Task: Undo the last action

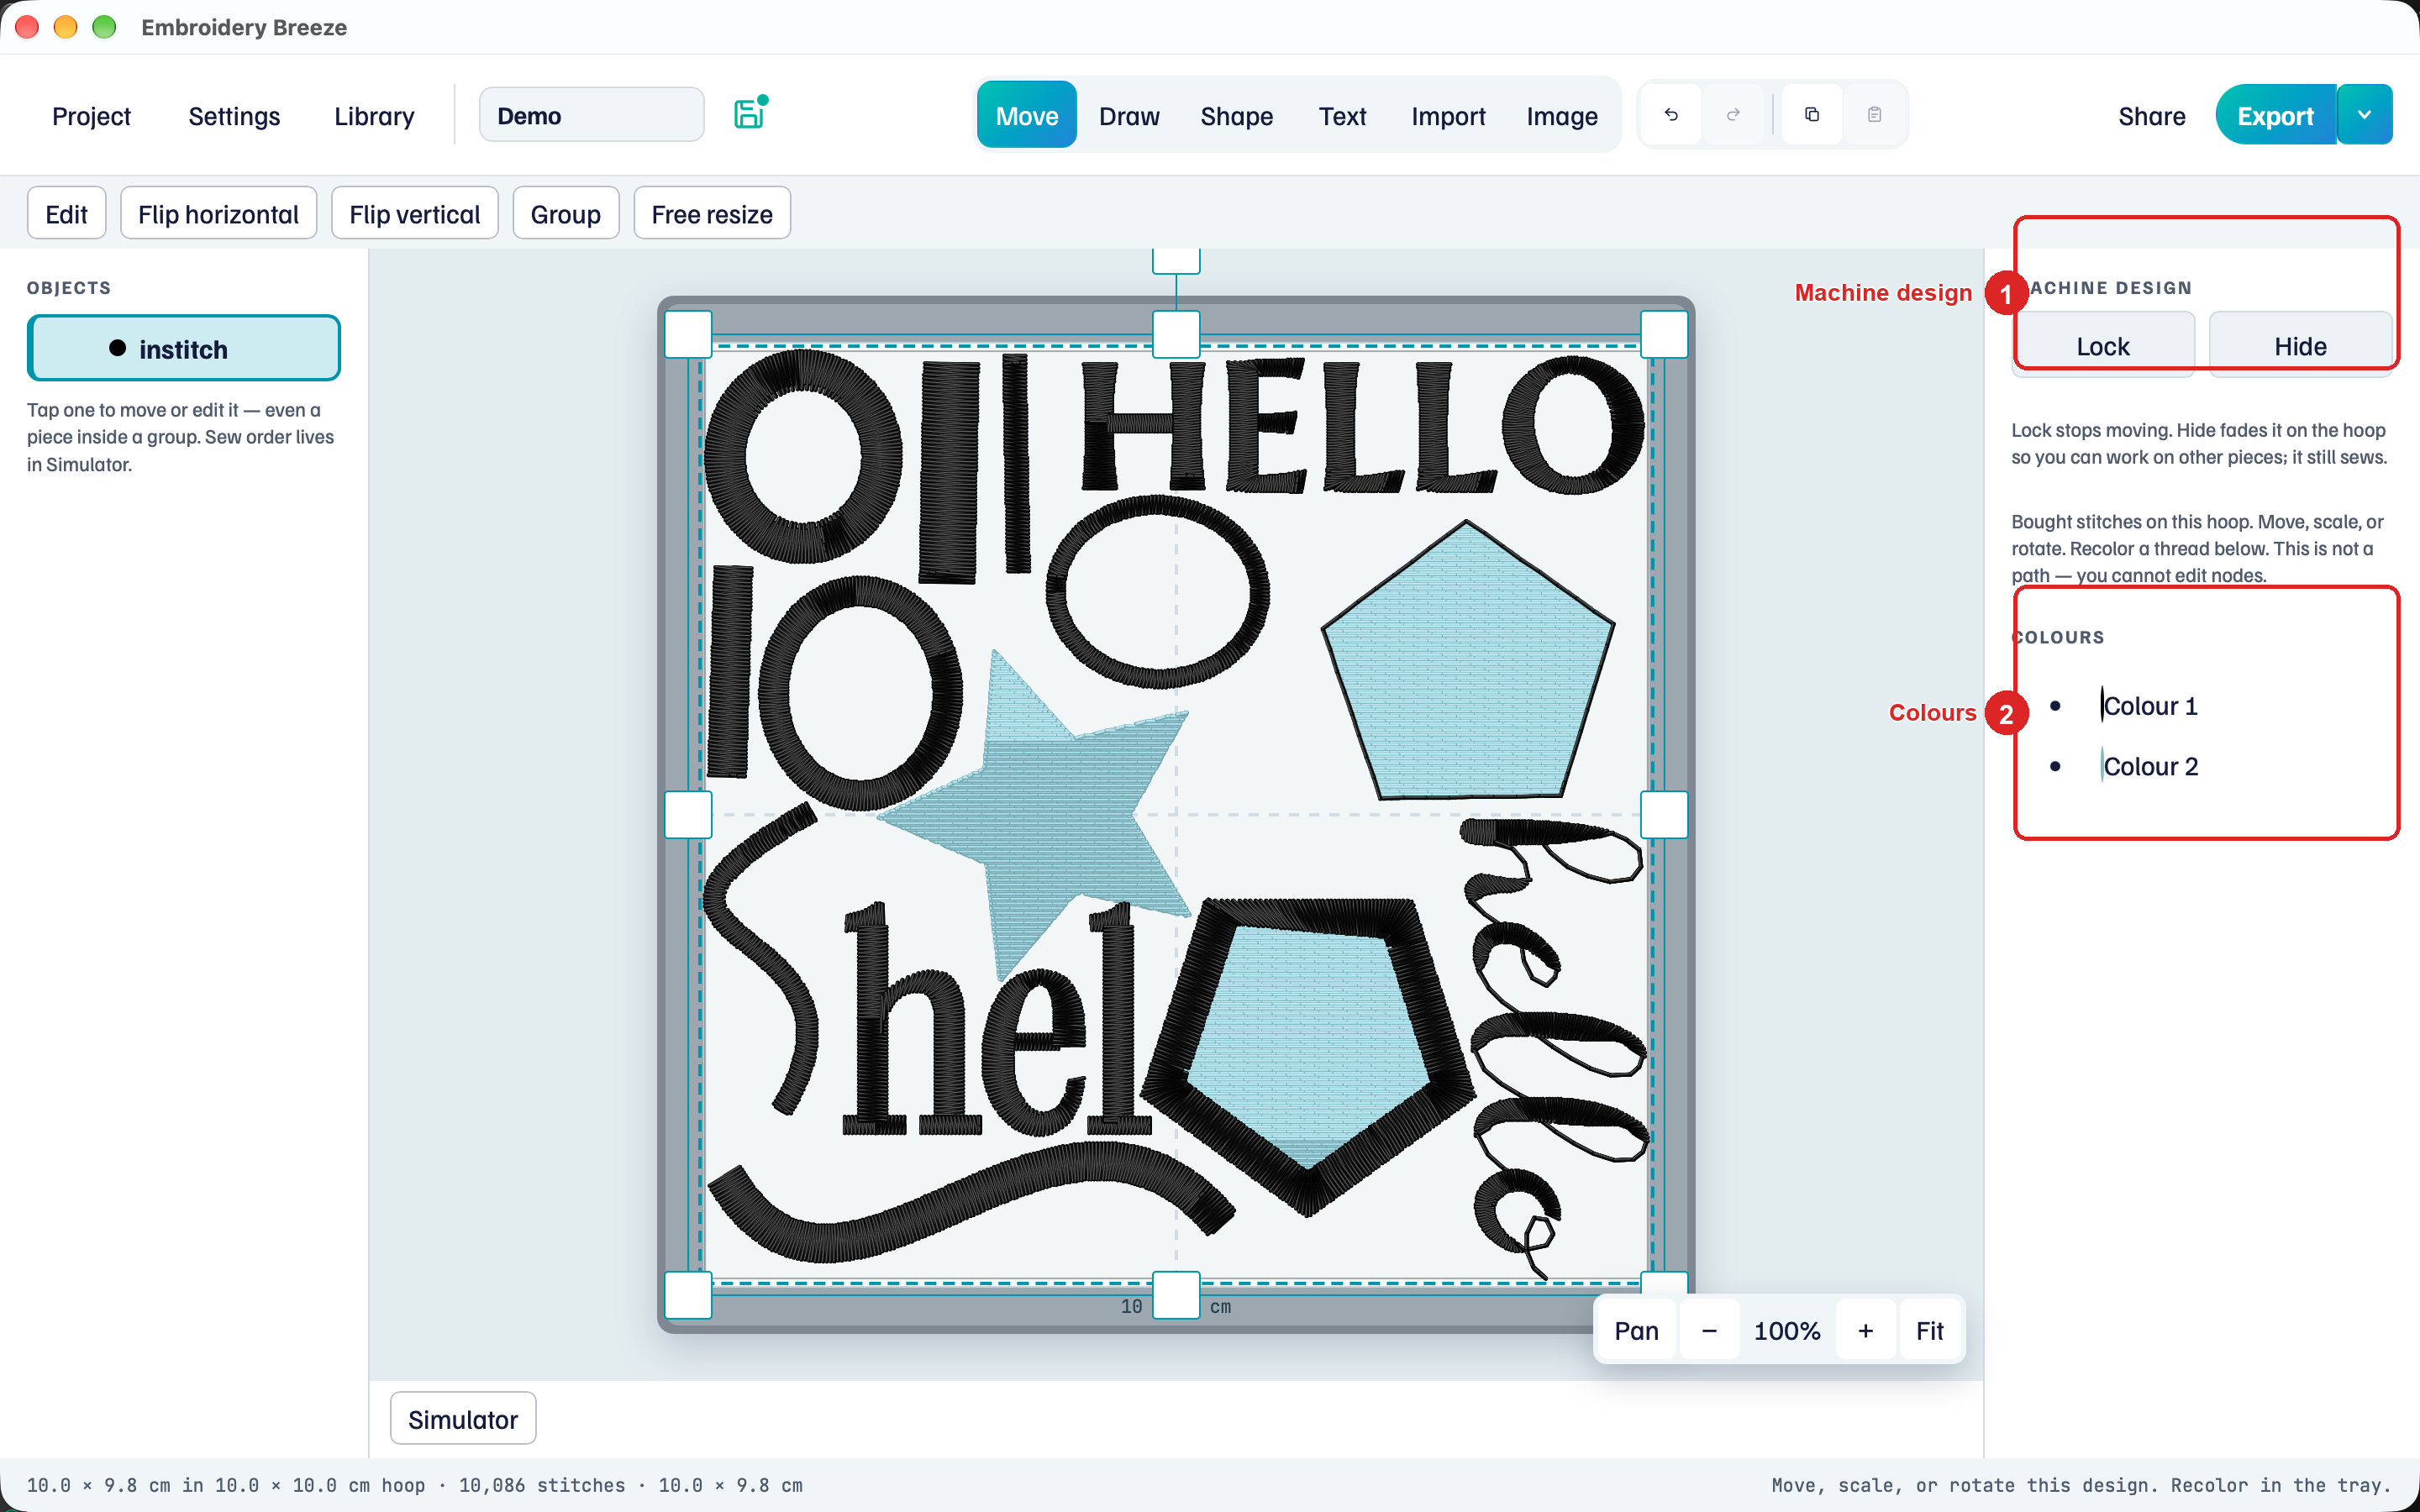Action: (x=1671, y=115)
